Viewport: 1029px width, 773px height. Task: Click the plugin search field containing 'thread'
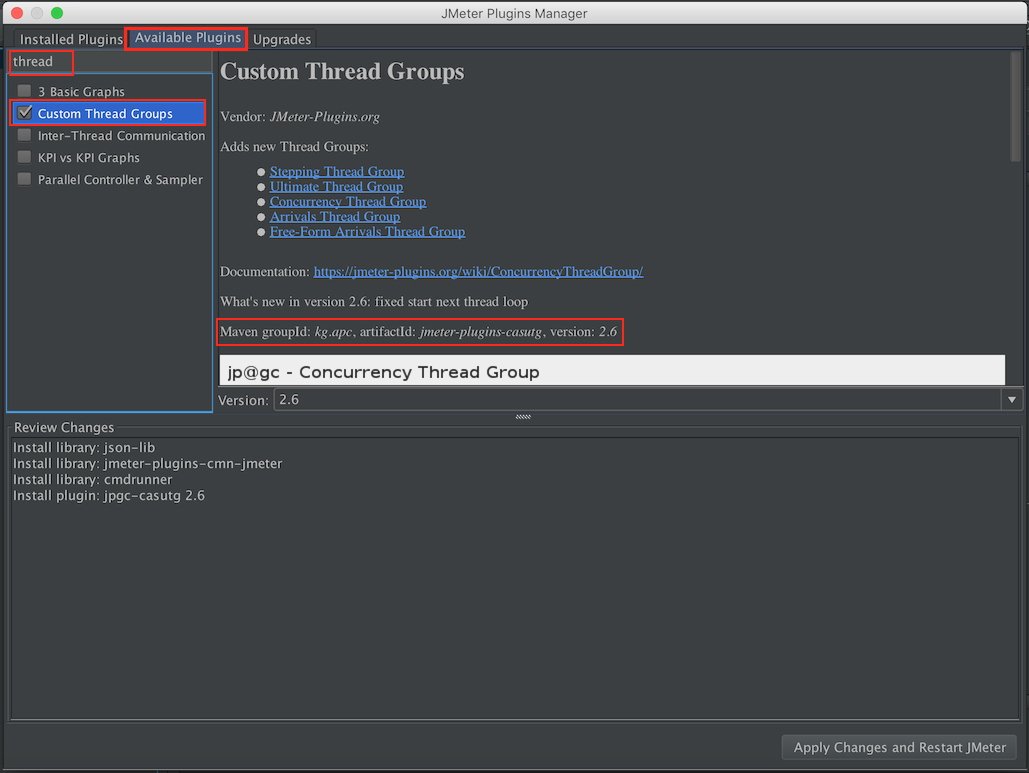109,62
